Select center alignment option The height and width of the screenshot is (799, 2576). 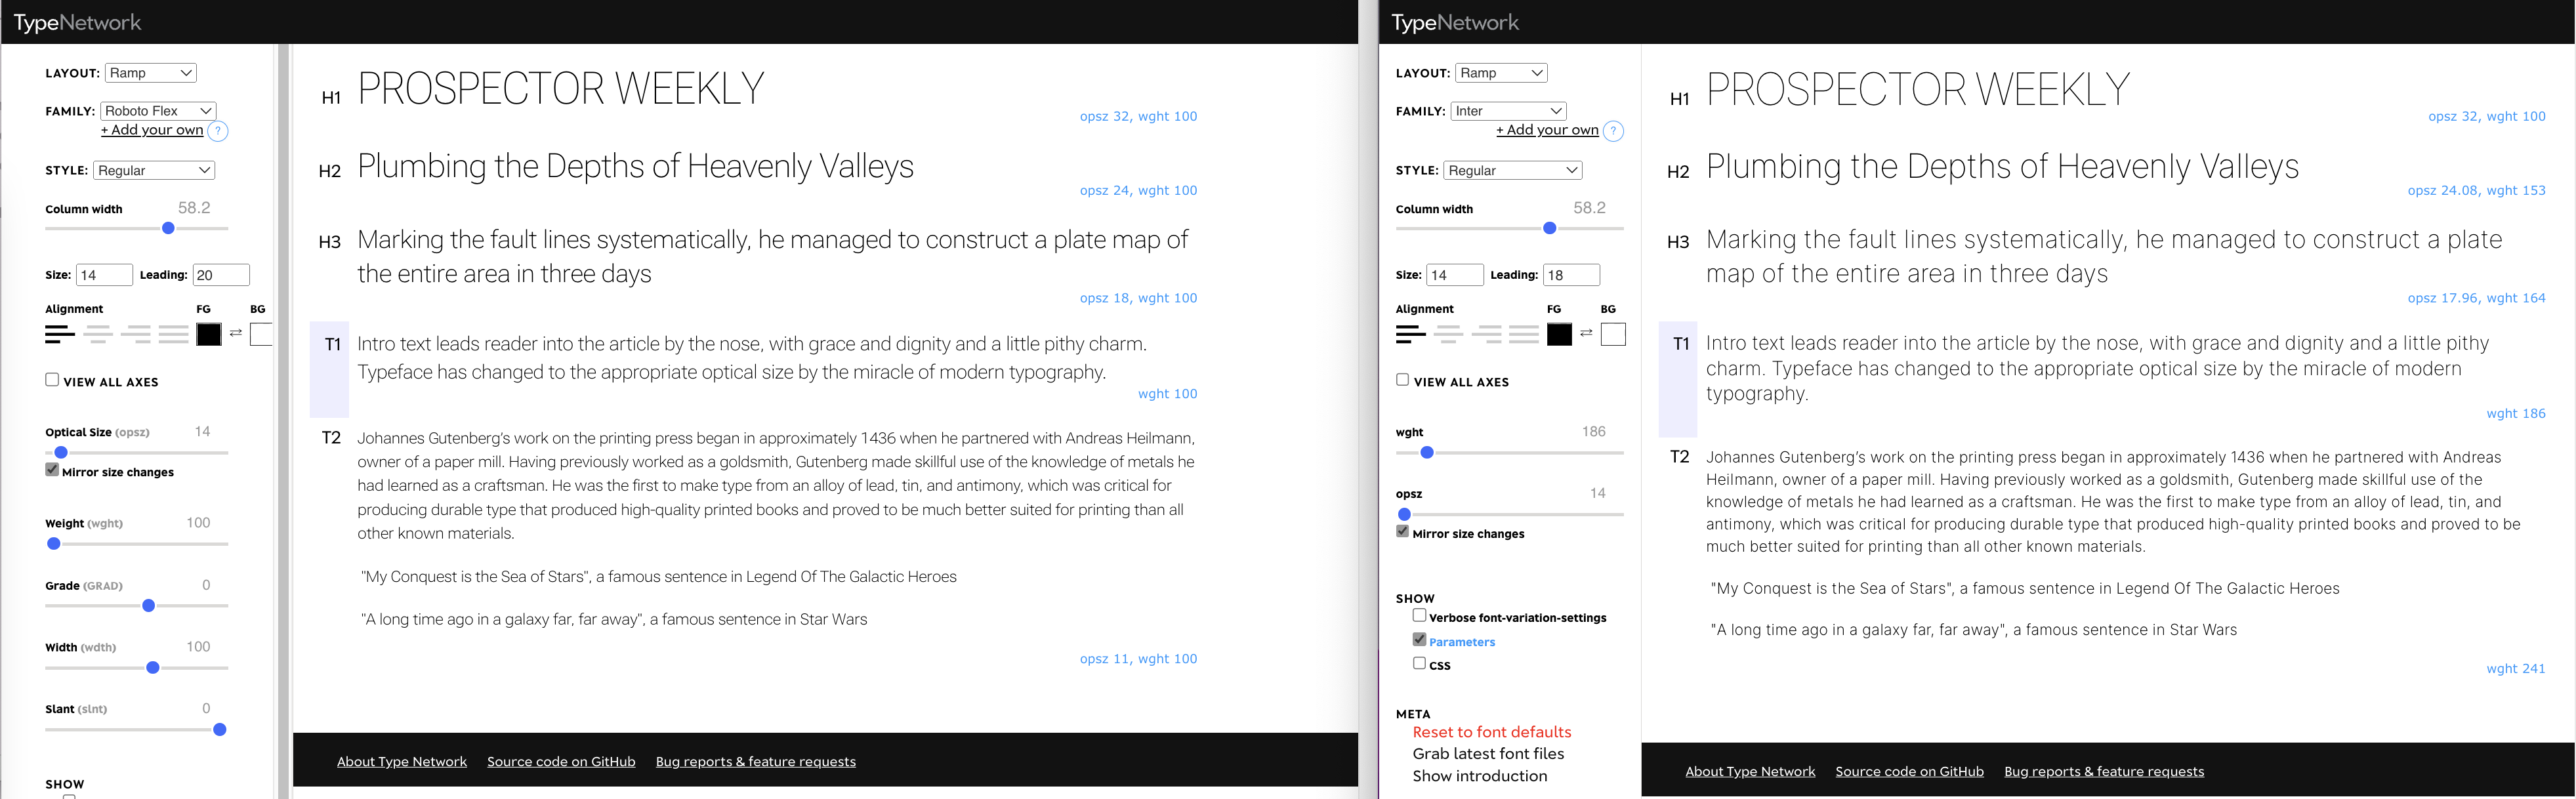tap(98, 335)
